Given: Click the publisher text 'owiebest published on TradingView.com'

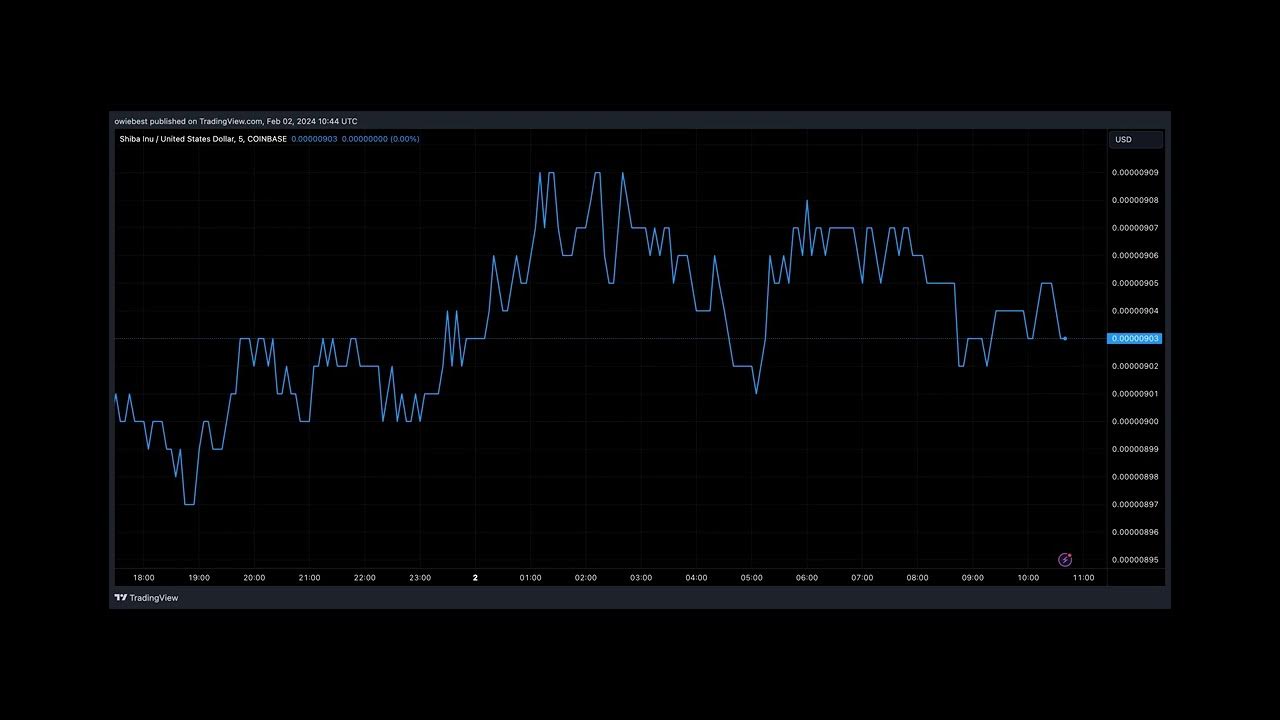Looking at the screenshot, I should point(188,121).
